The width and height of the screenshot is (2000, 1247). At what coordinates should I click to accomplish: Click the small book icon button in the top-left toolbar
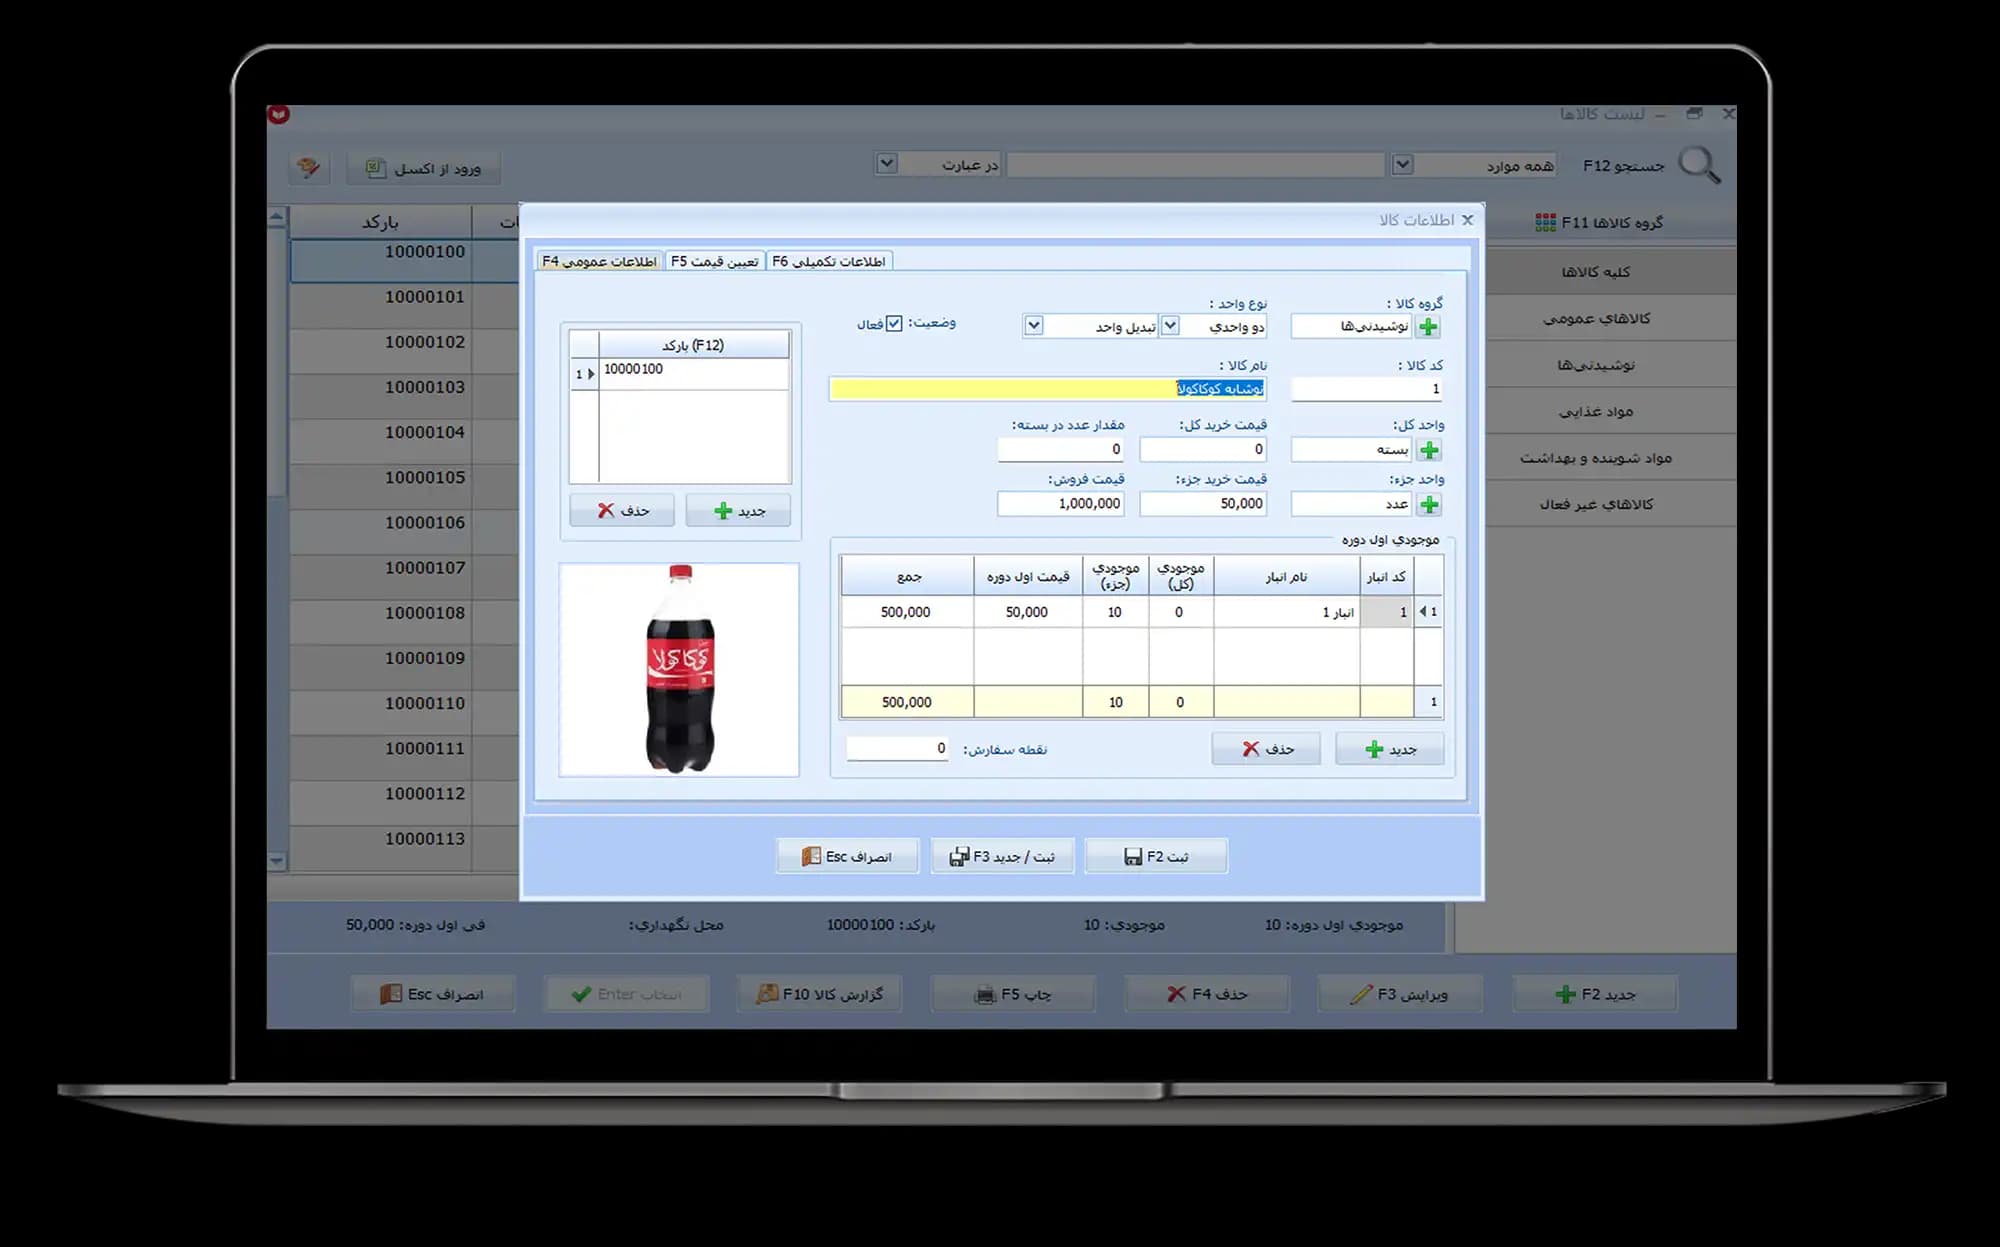pos(309,168)
